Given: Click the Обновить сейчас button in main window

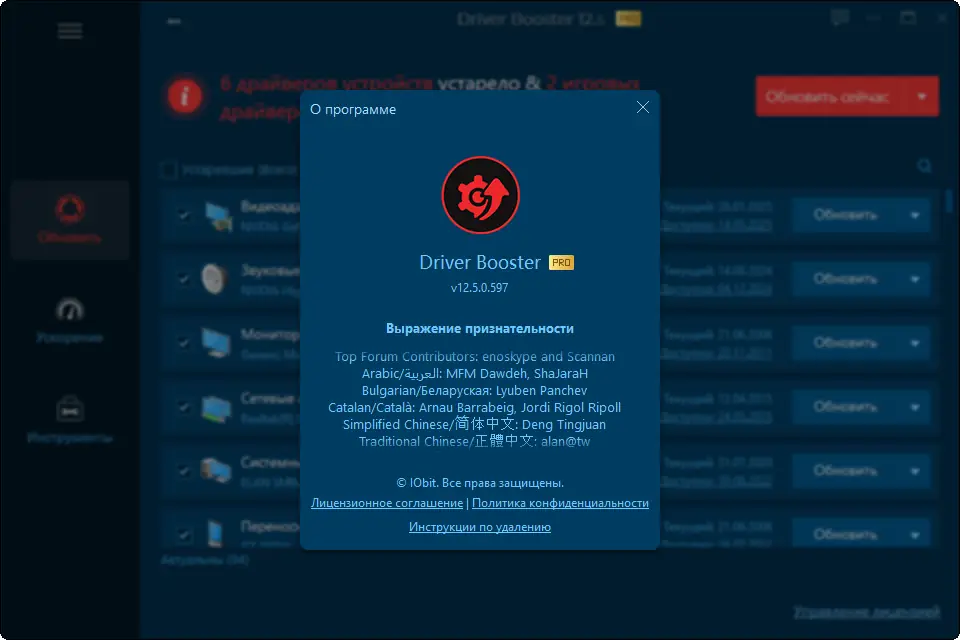Looking at the screenshot, I should click(830, 97).
